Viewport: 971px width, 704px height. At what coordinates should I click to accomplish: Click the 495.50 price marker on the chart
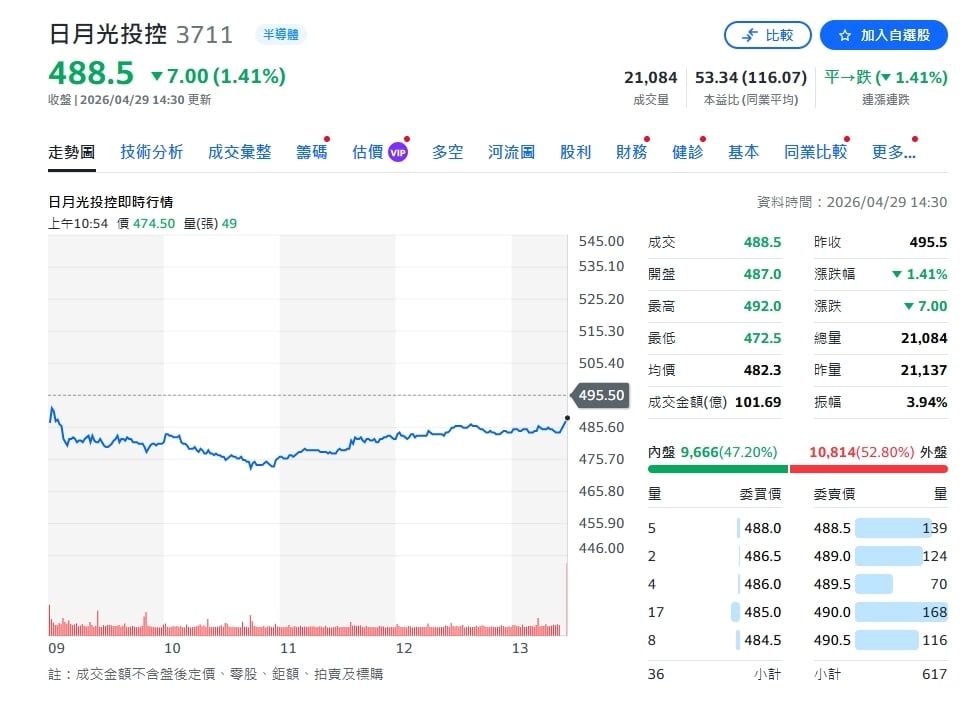599,396
